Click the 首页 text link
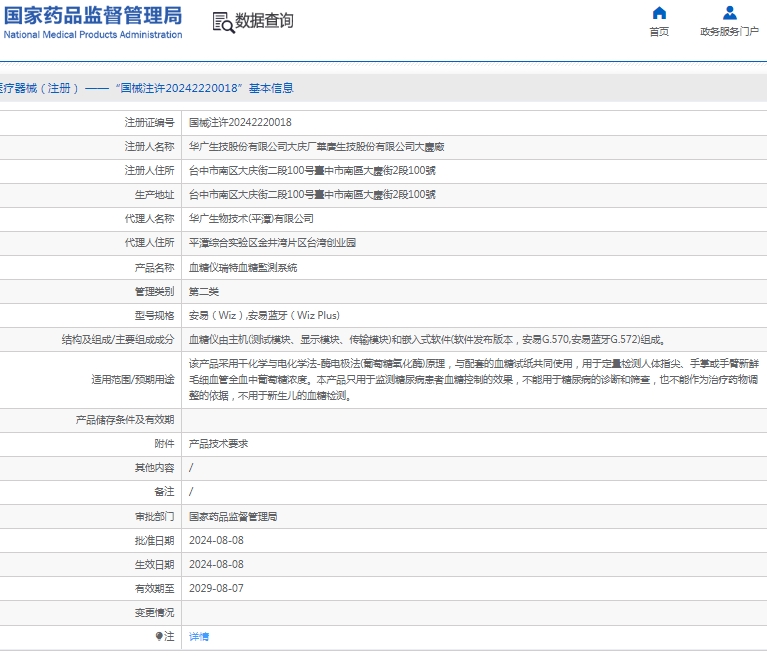The height and width of the screenshot is (656, 767). coord(659,32)
